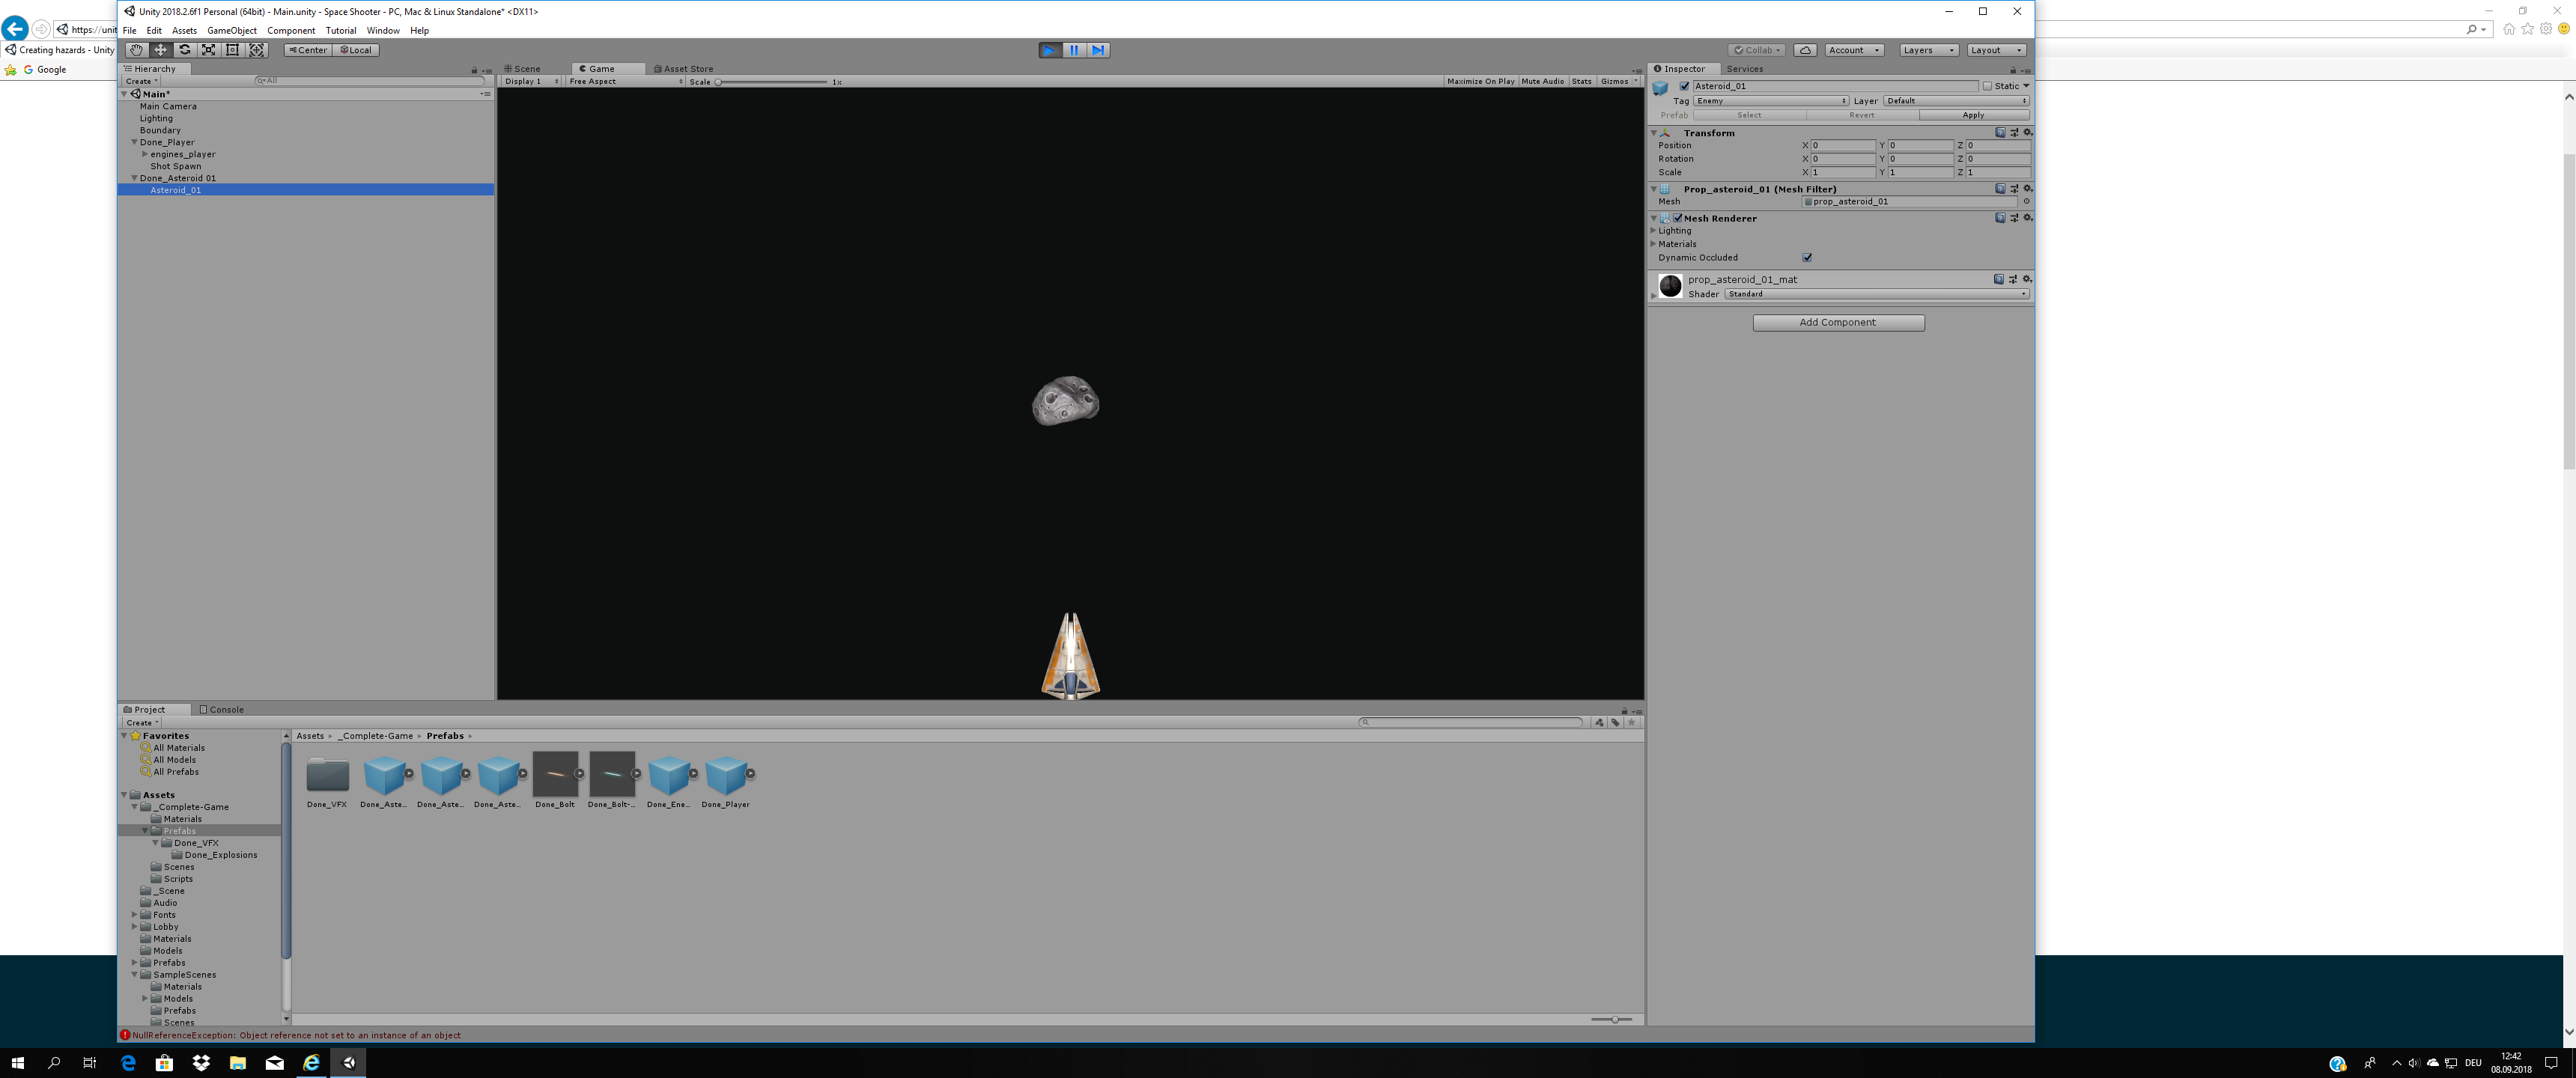Open the Free Aspect dropdown in Game view
This screenshot has height=1078, width=2576.
click(x=620, y=81)
